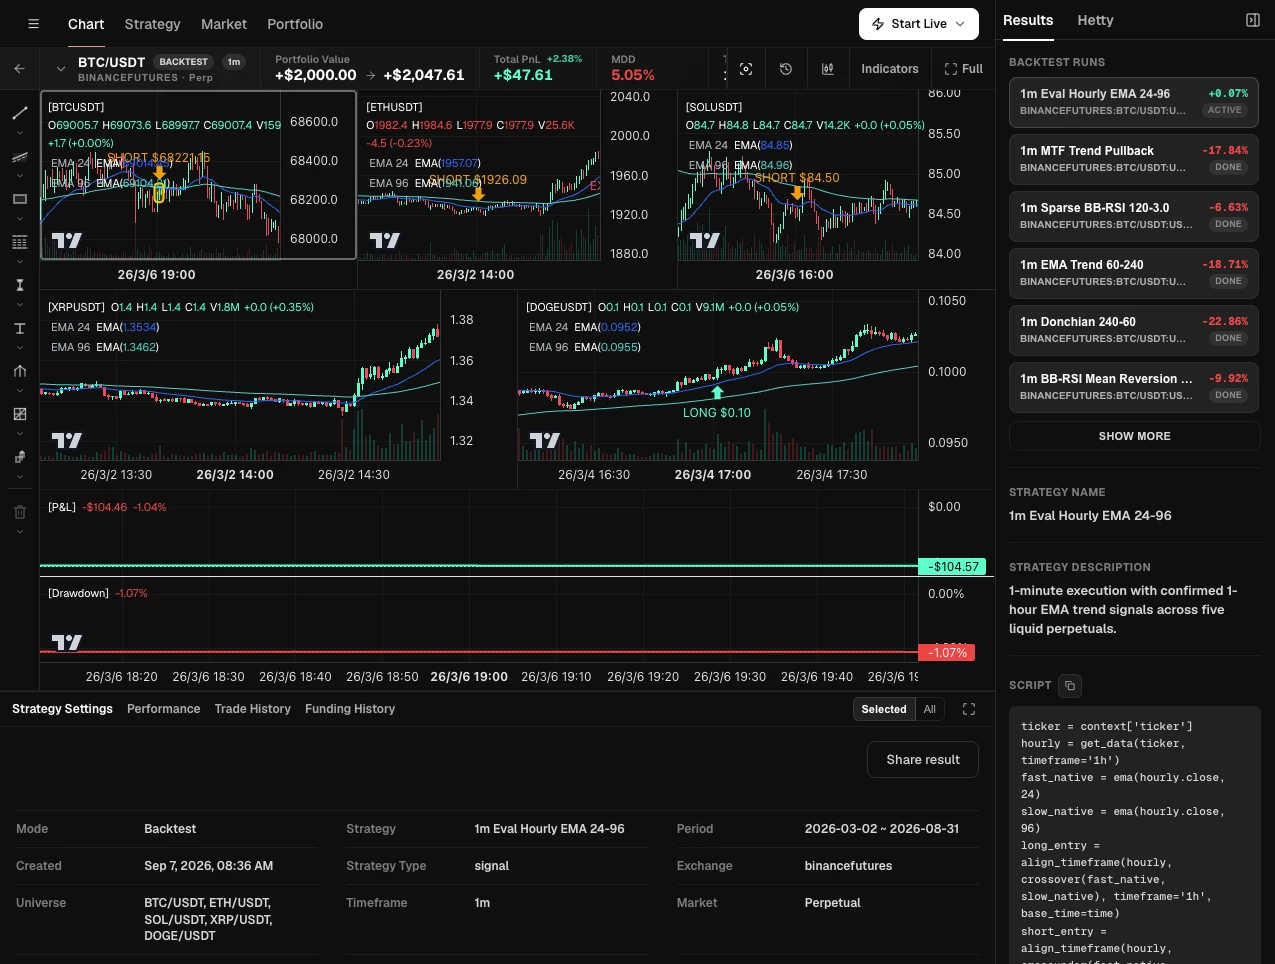
Task: Open the Start Live dropdown
Action: pos(918,24)
